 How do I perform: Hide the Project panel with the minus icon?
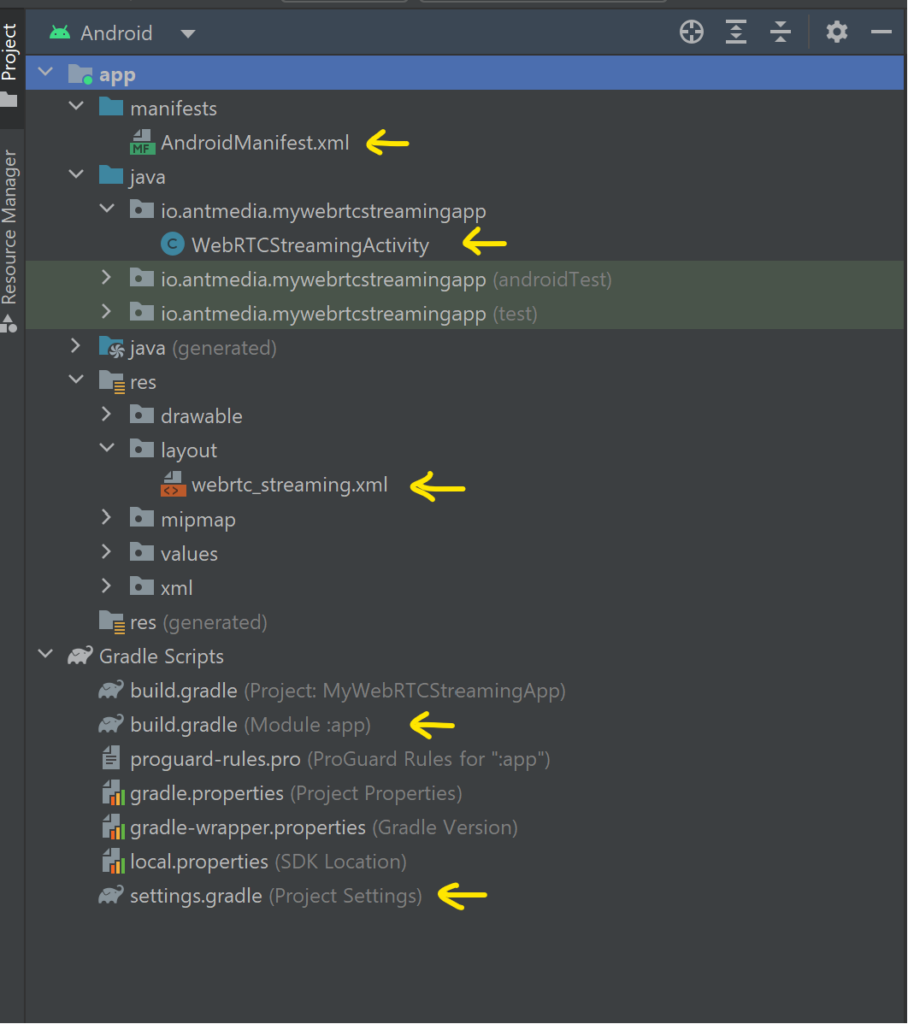tap(881, 31)
